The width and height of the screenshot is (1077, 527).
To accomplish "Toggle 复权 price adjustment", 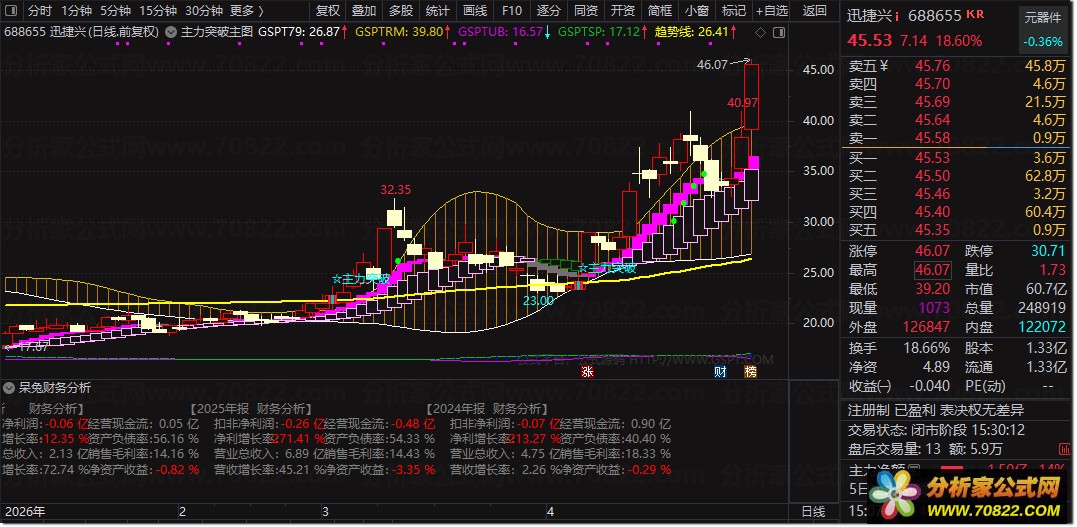I will pos(328,11).
